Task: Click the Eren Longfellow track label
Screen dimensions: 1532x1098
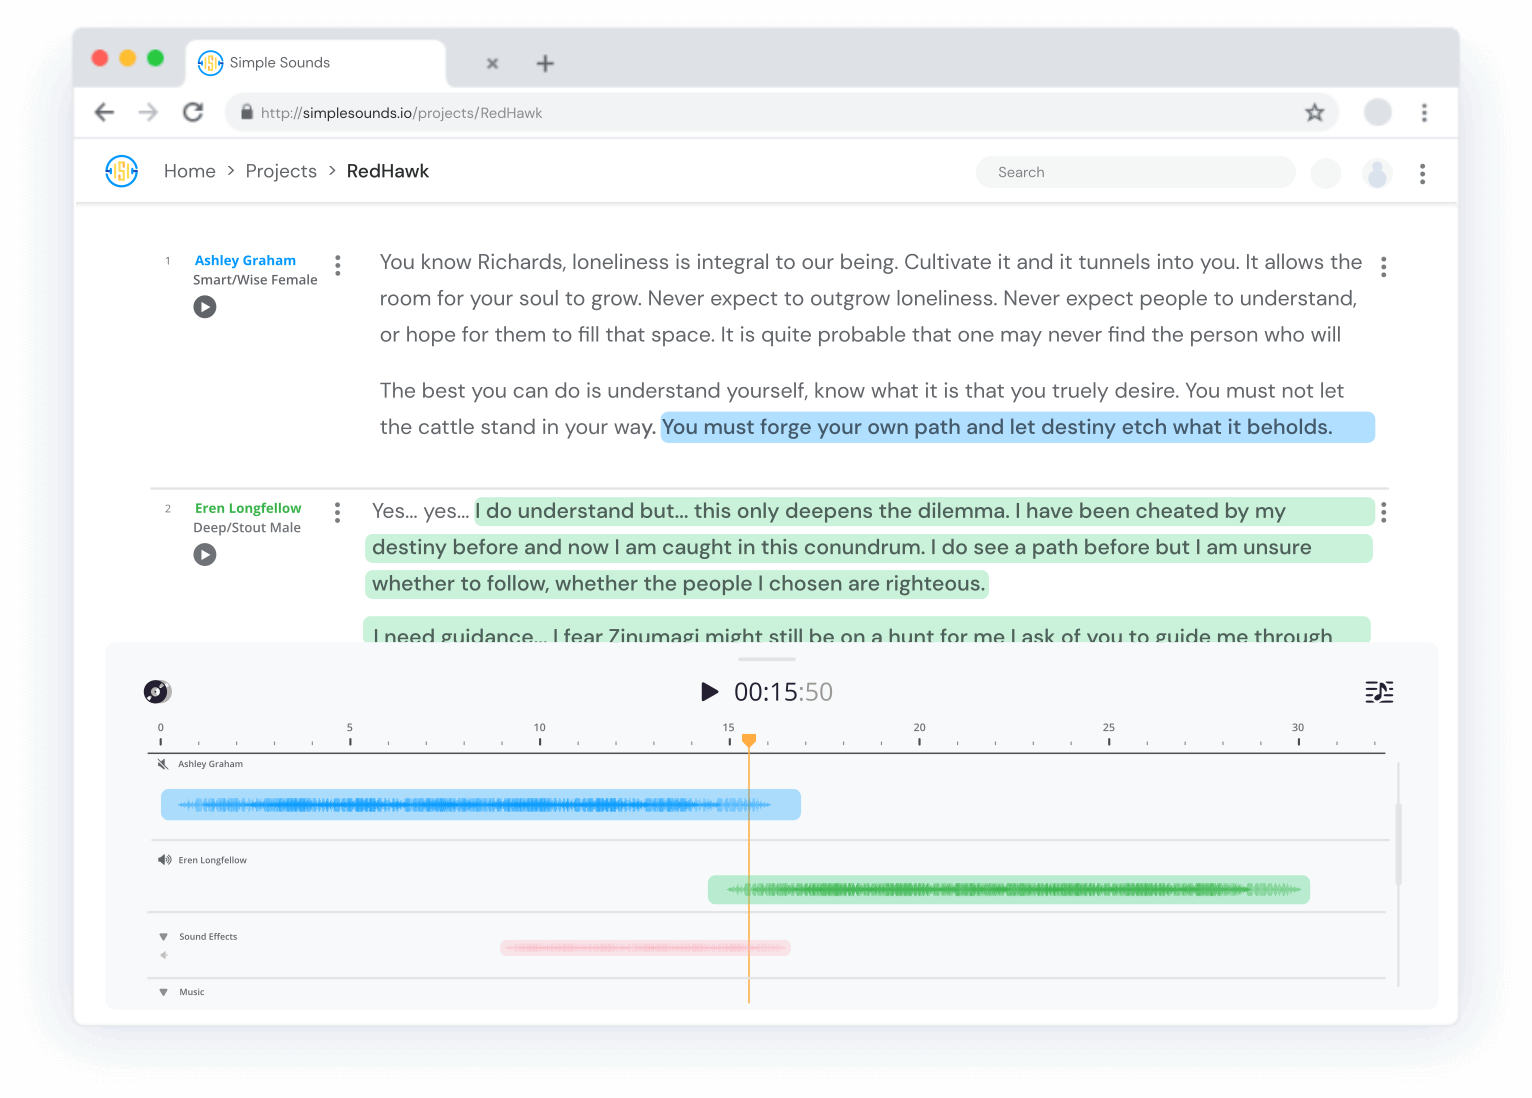Action: point(213,860)
